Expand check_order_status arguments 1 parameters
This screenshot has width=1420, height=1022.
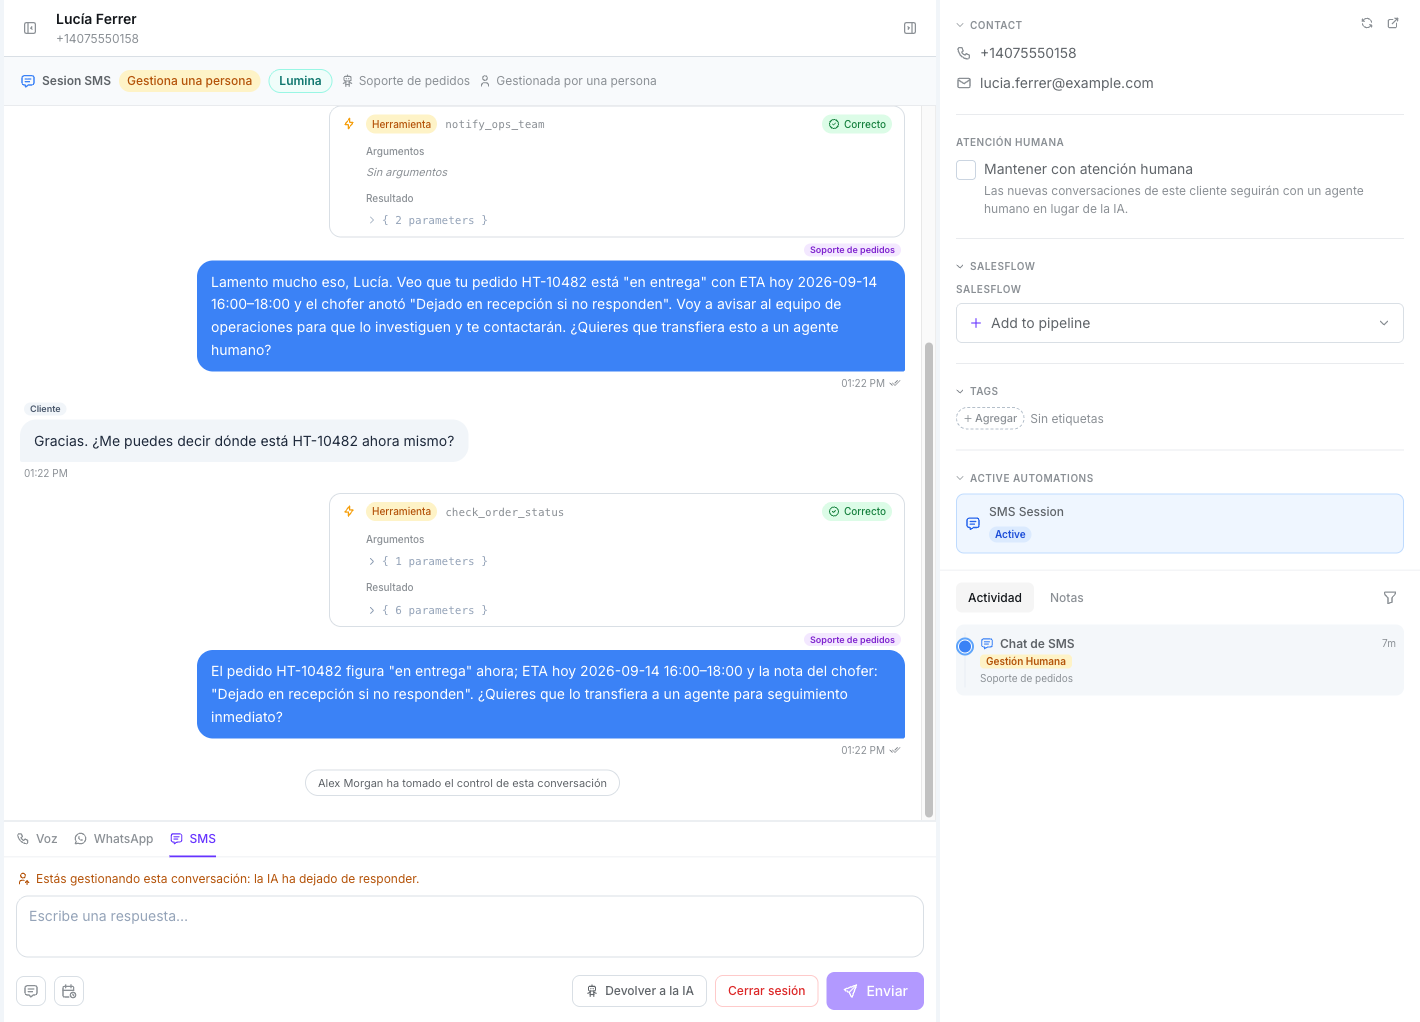(x=428, y=561)
